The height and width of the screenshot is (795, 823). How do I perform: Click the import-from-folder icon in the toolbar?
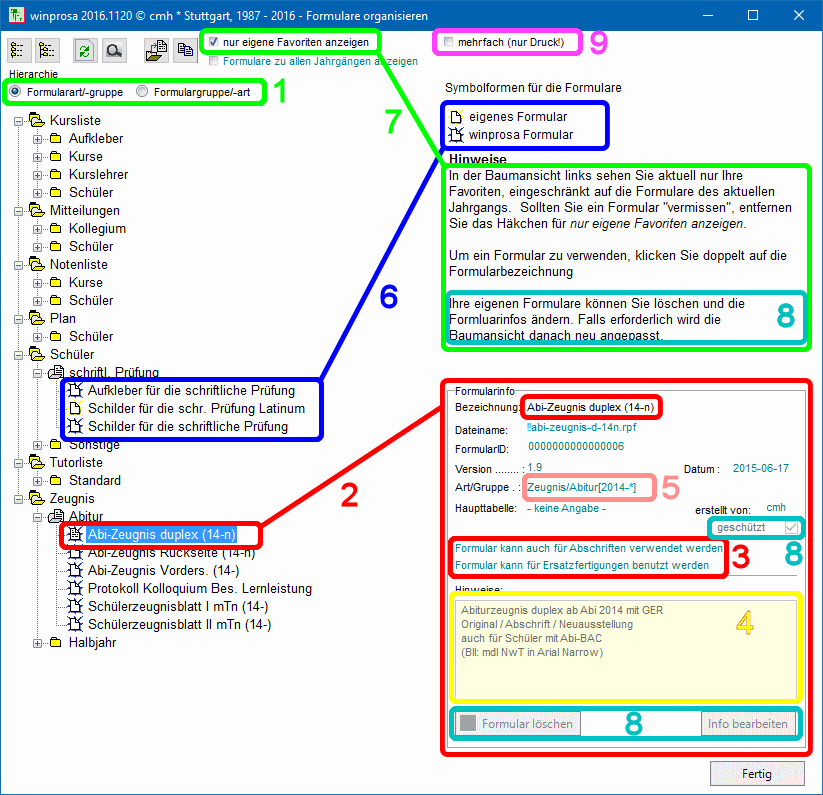155,51
